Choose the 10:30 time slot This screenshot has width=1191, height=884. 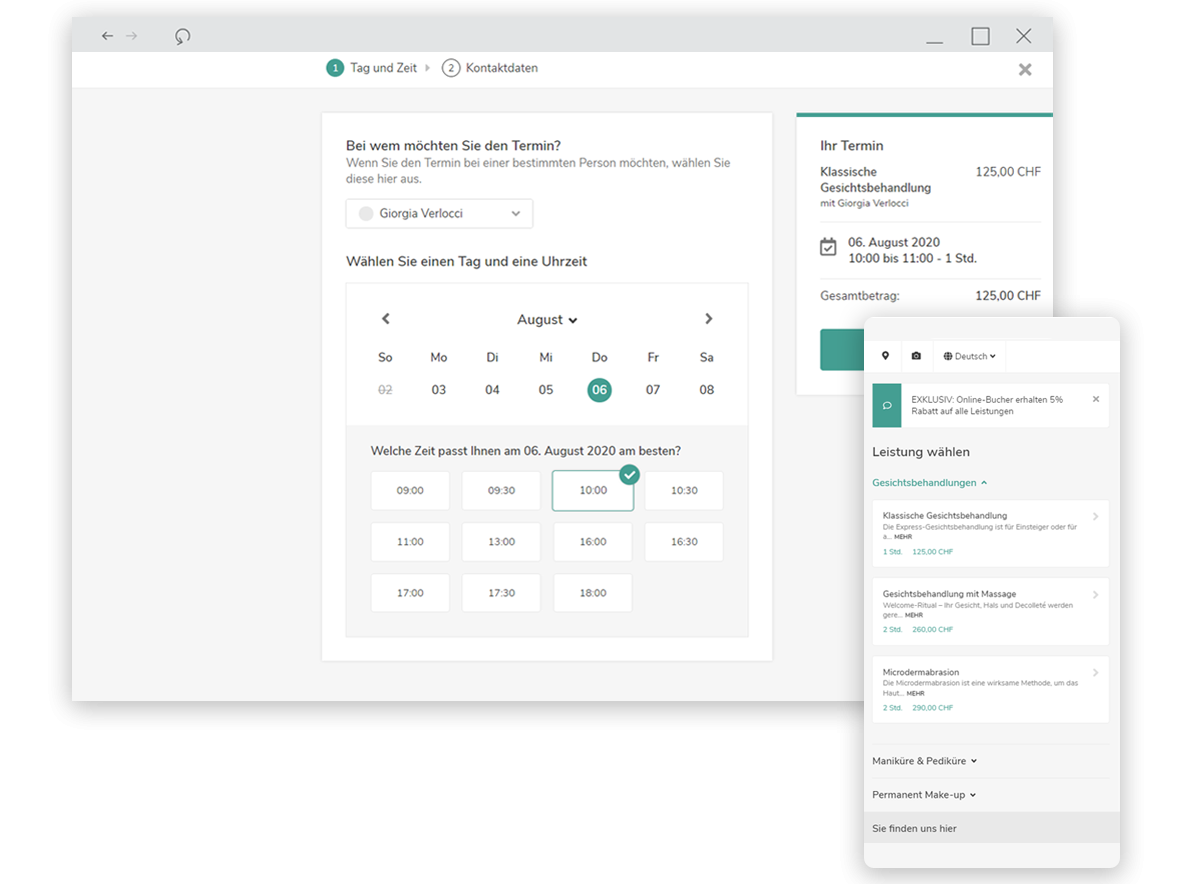click(x=684, y=491)
